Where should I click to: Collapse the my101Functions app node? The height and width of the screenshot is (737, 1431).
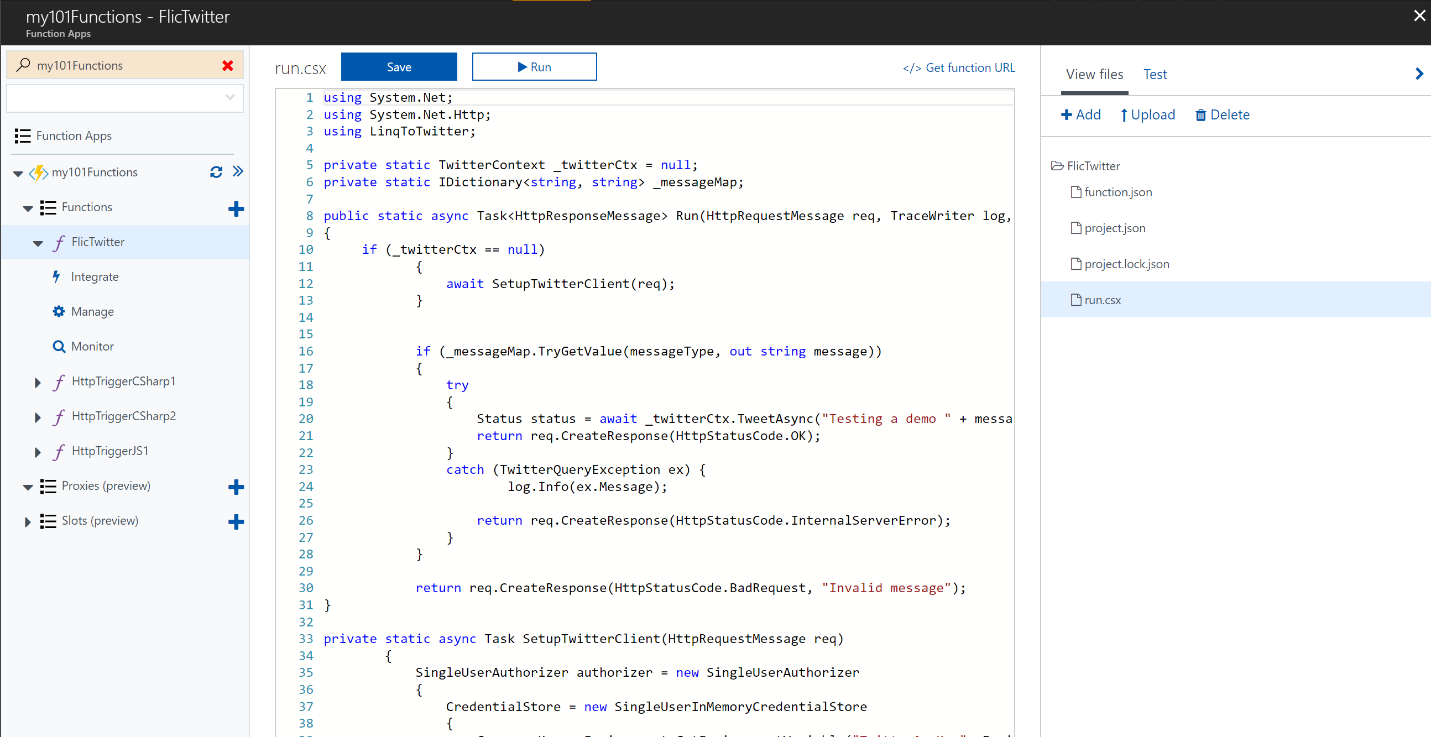point(18,173)
